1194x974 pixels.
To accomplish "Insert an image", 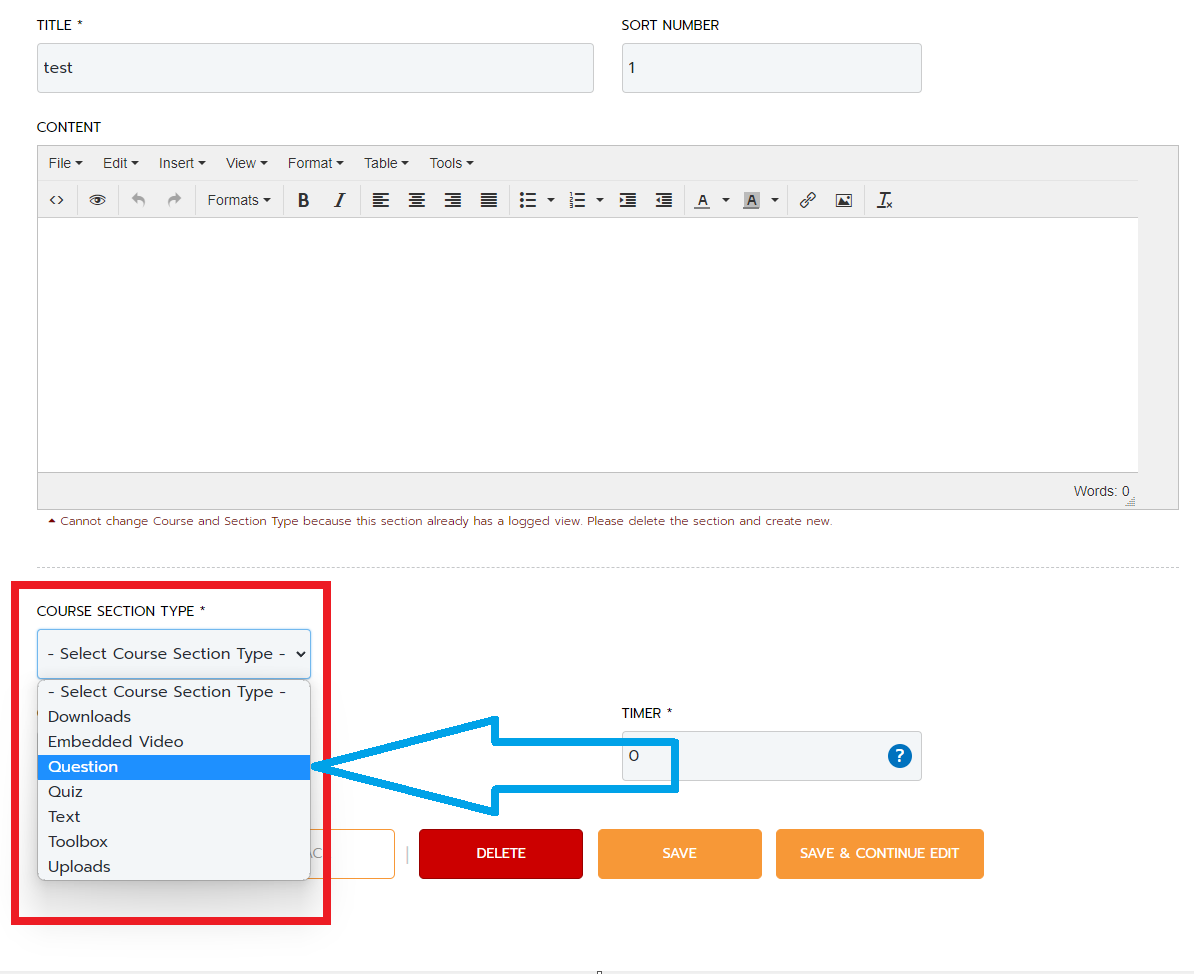I will (x=843, y=200).
